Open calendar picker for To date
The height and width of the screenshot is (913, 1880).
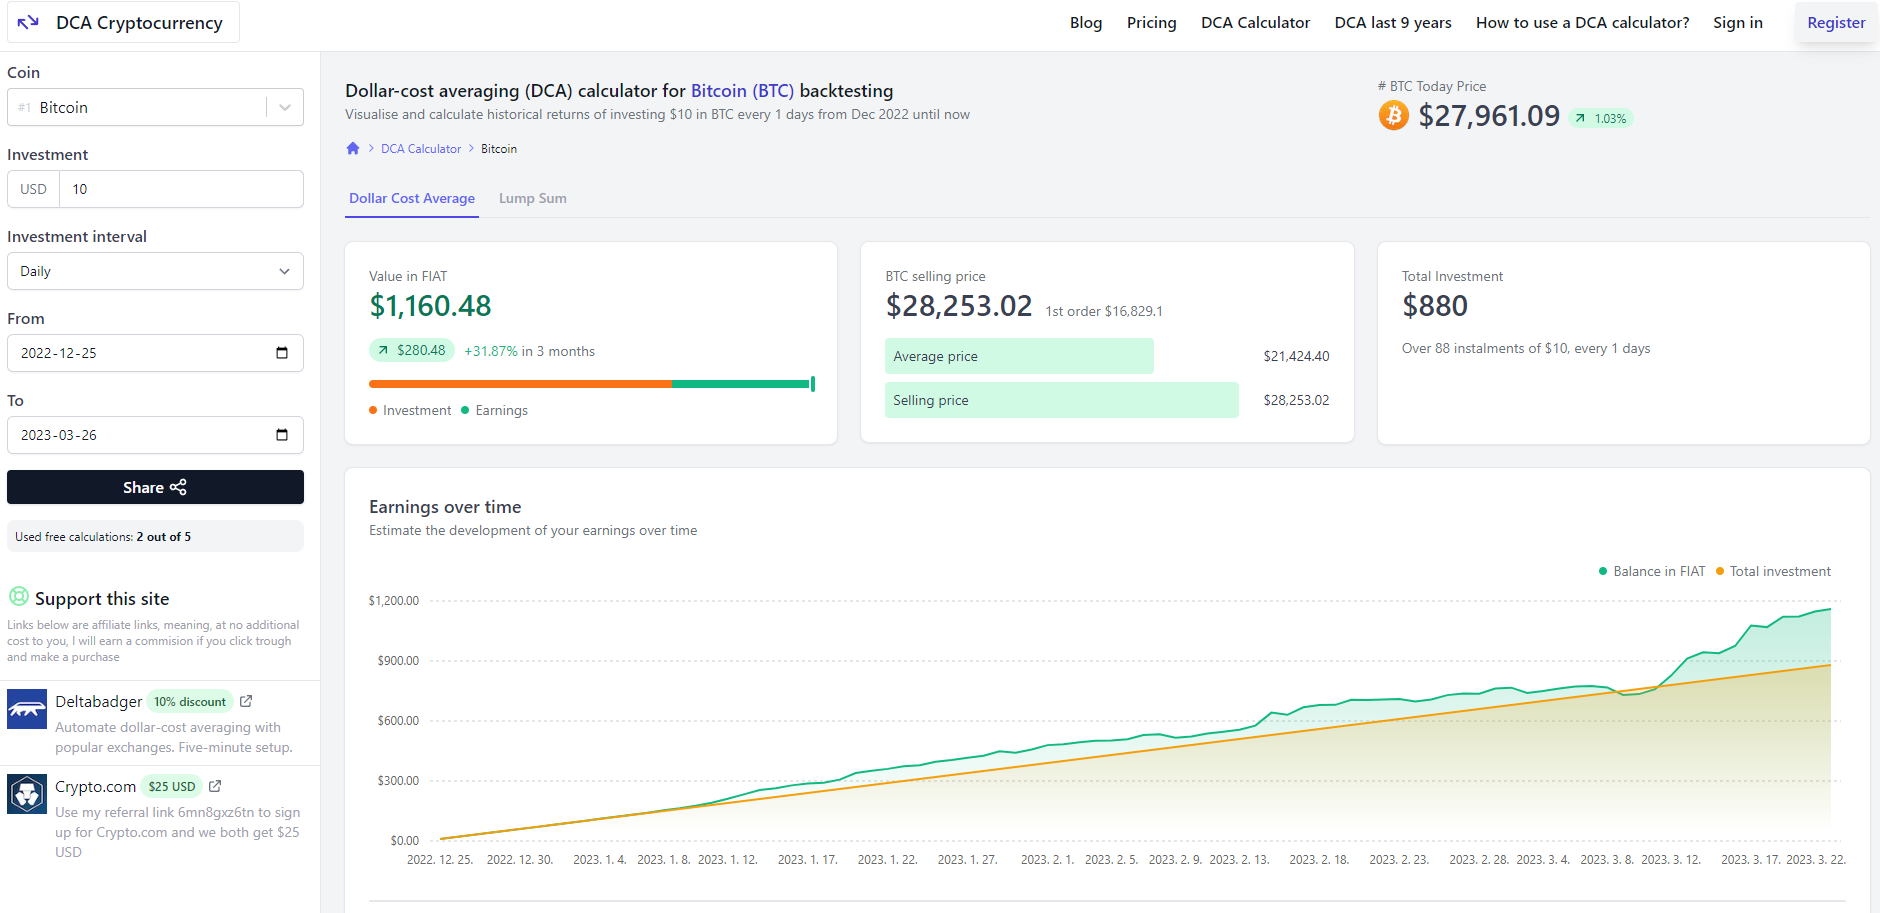(x=282, y=435)
